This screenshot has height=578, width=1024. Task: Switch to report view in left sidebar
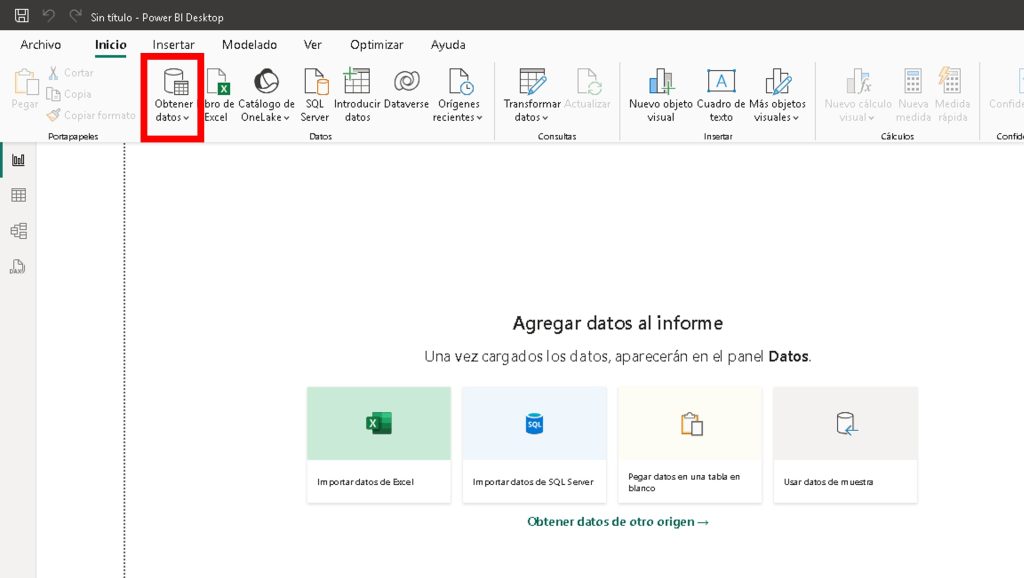[x=18, y=160]
